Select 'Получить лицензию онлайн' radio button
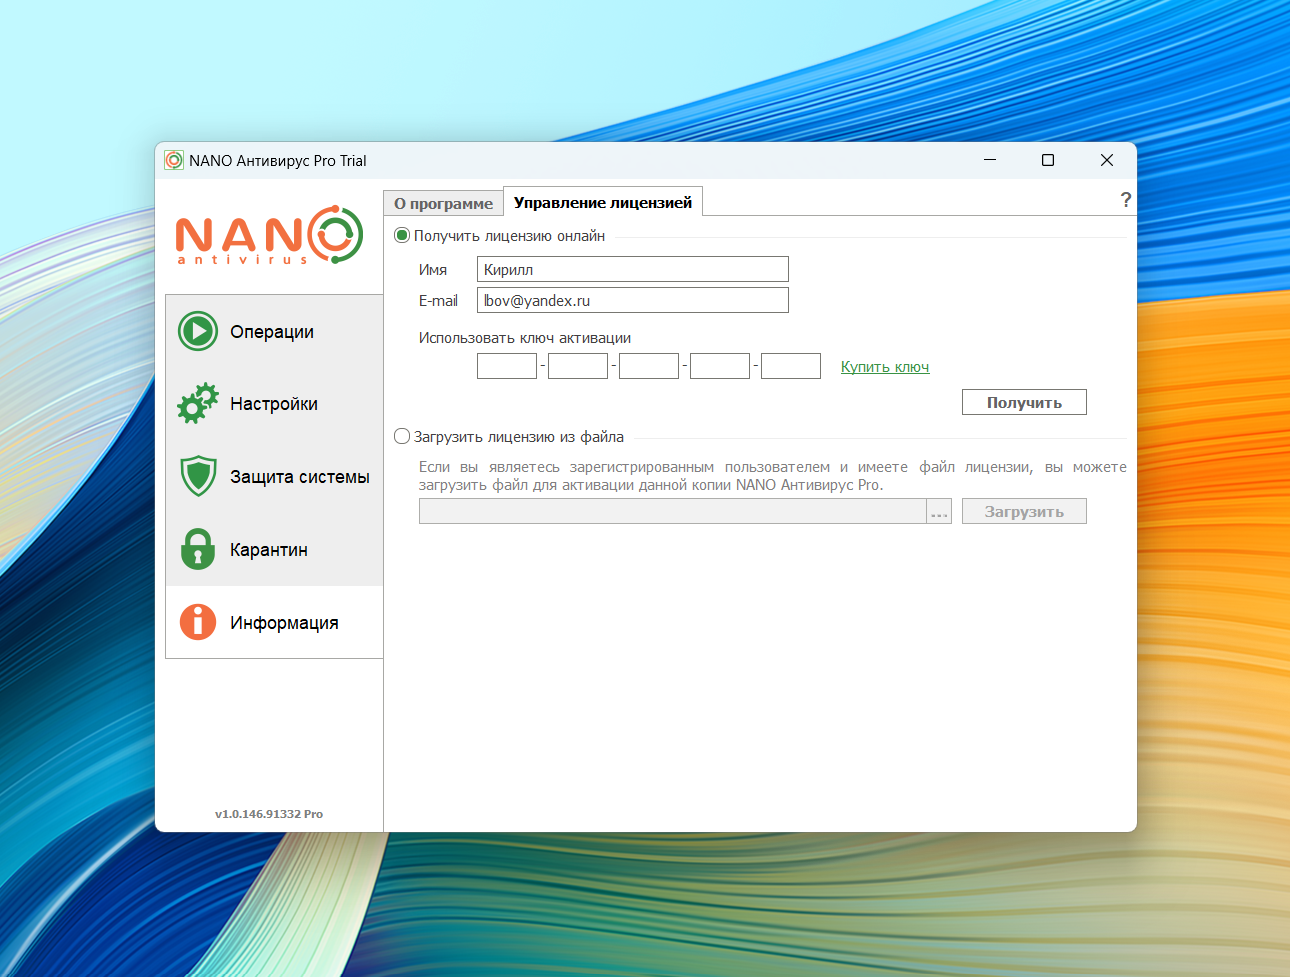1290x977 pixels. click(402, 236)
